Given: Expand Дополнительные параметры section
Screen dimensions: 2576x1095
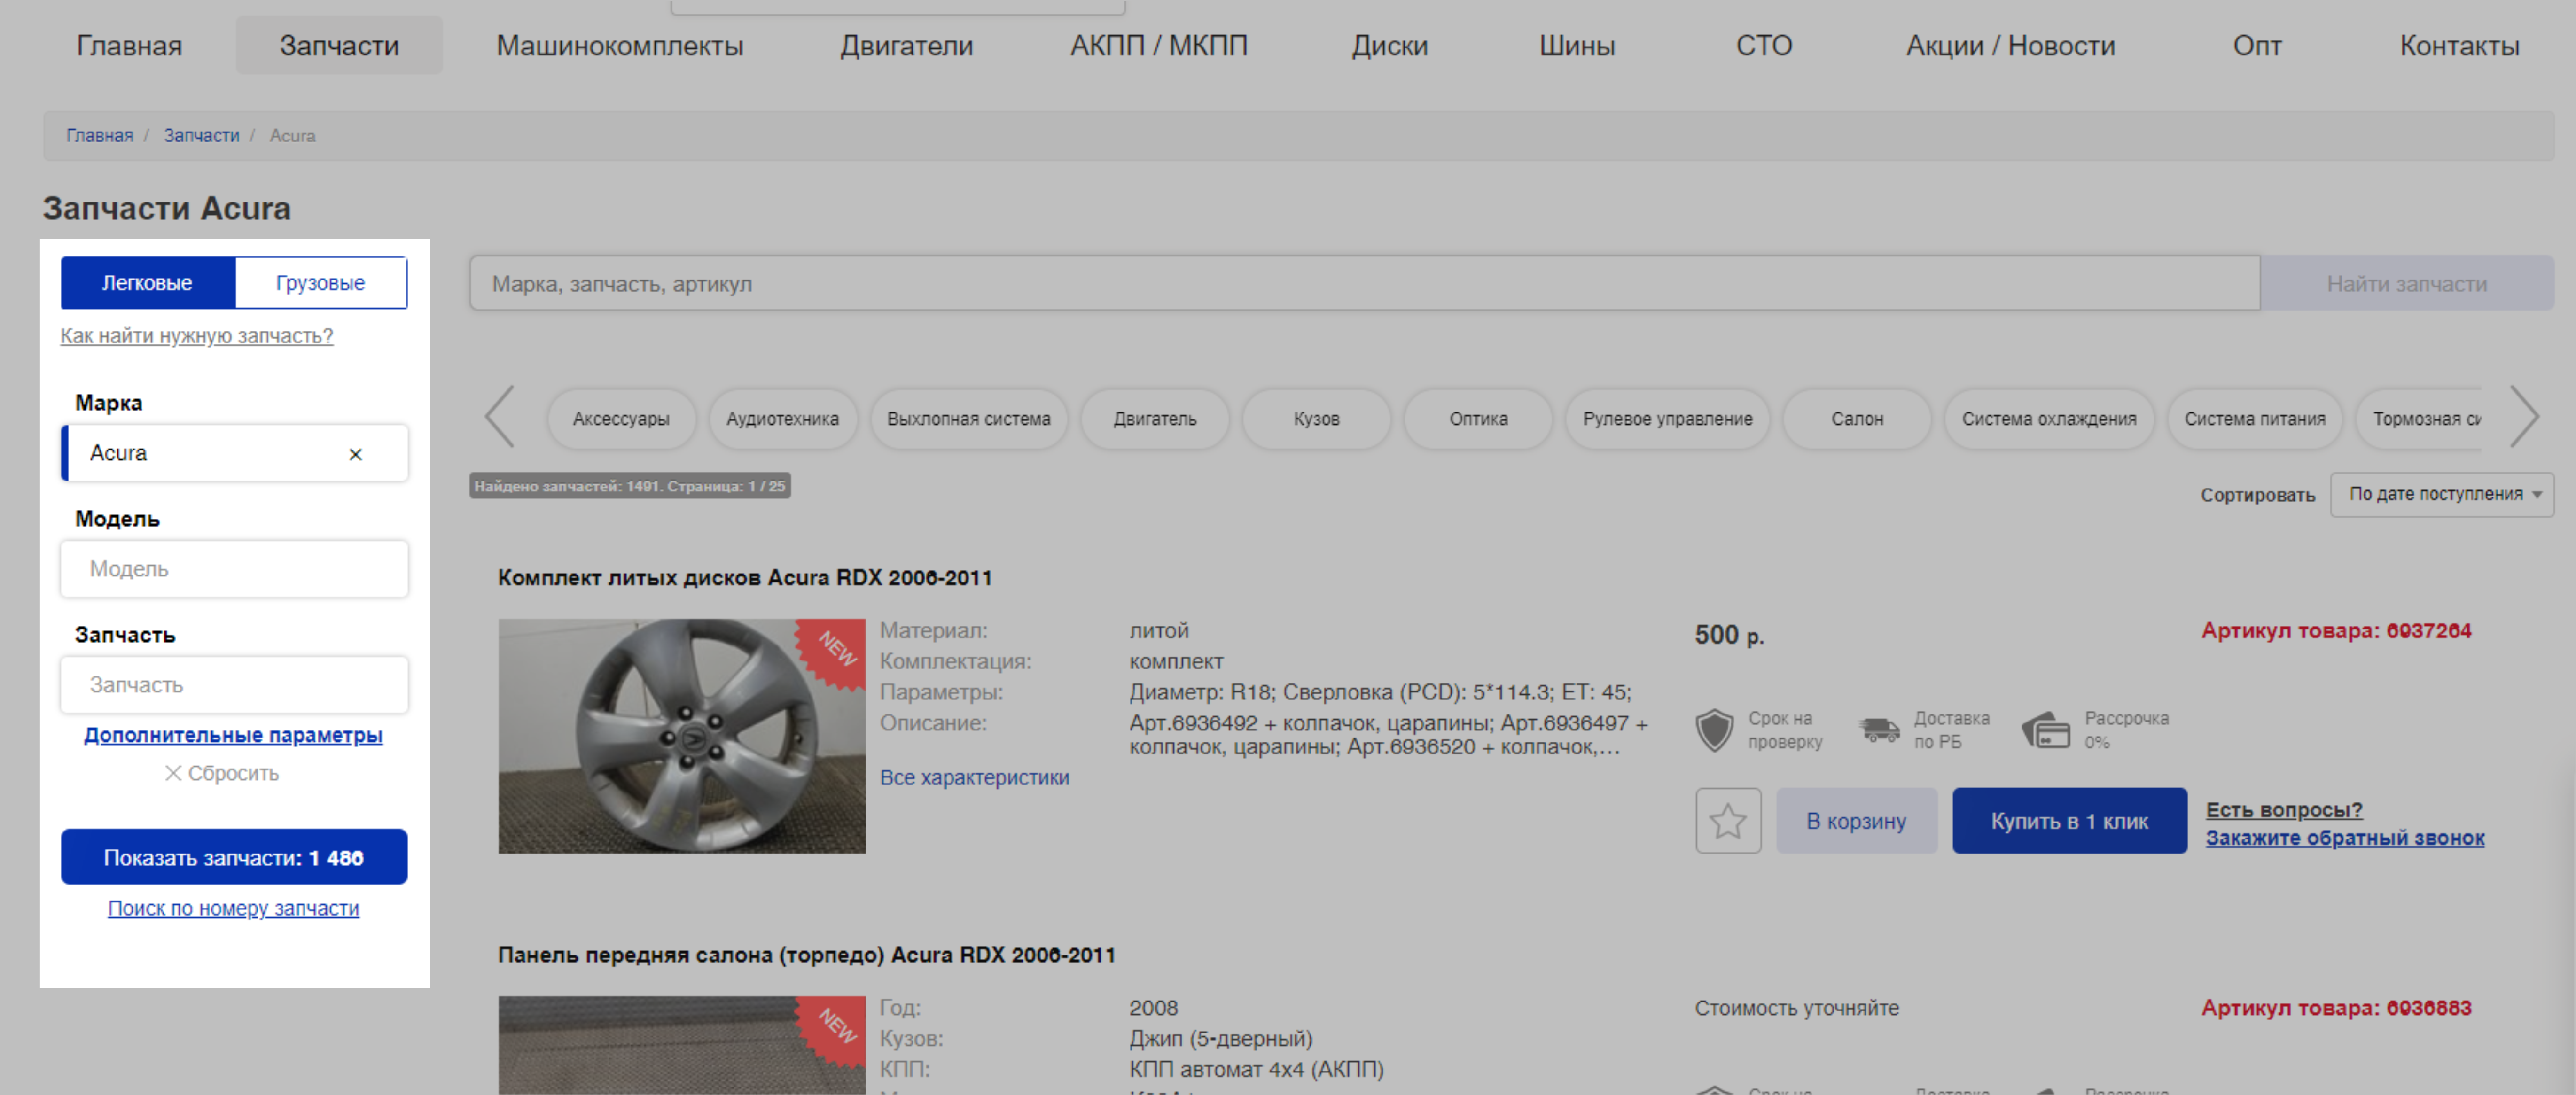Looking at the screenshot, I should click(x=233, y=735).
